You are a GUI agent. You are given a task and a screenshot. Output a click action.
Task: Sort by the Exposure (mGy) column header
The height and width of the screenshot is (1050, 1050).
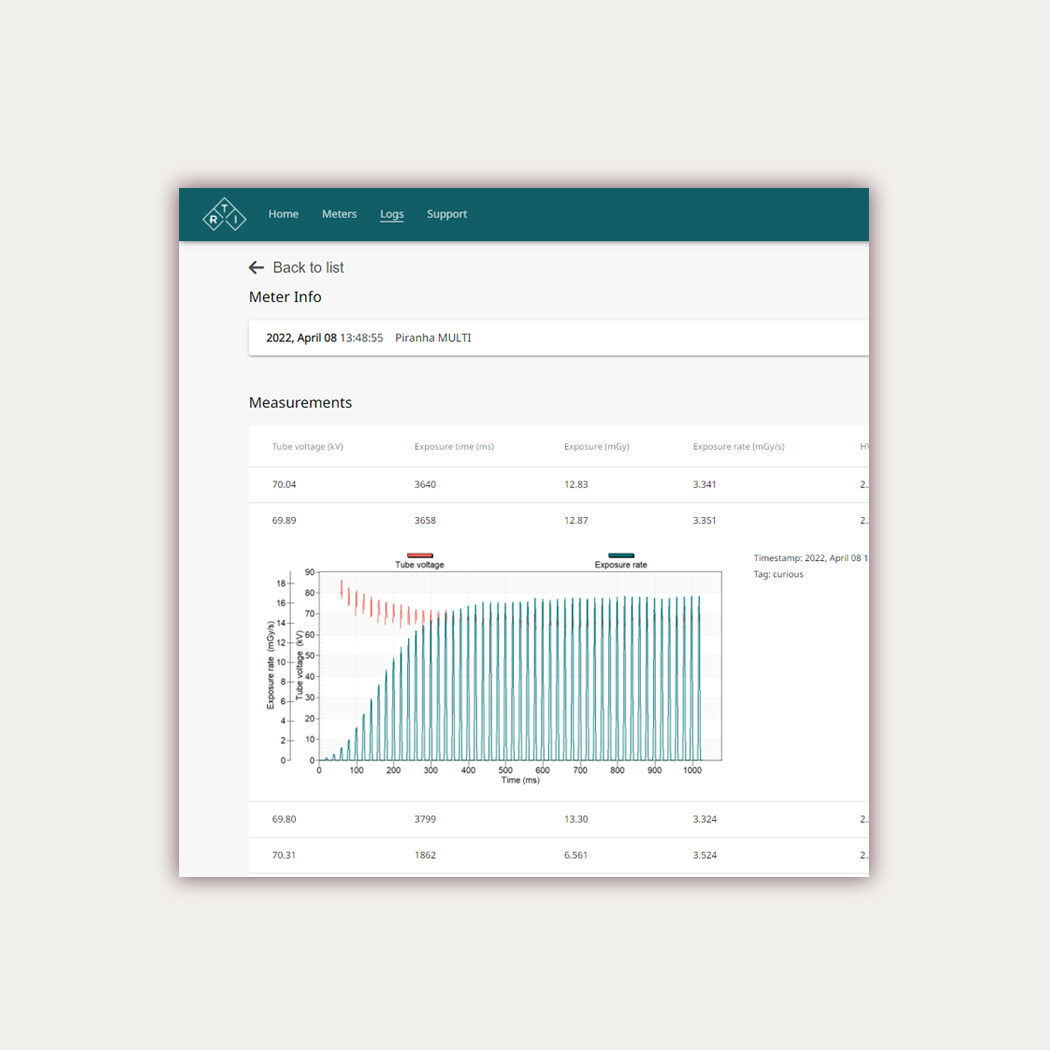click(596, 447)
